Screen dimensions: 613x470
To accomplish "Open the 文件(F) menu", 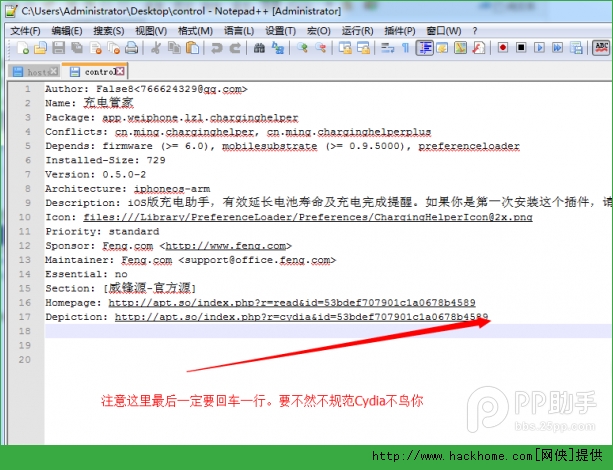I will pyautogui.click(x=25, y=31).
